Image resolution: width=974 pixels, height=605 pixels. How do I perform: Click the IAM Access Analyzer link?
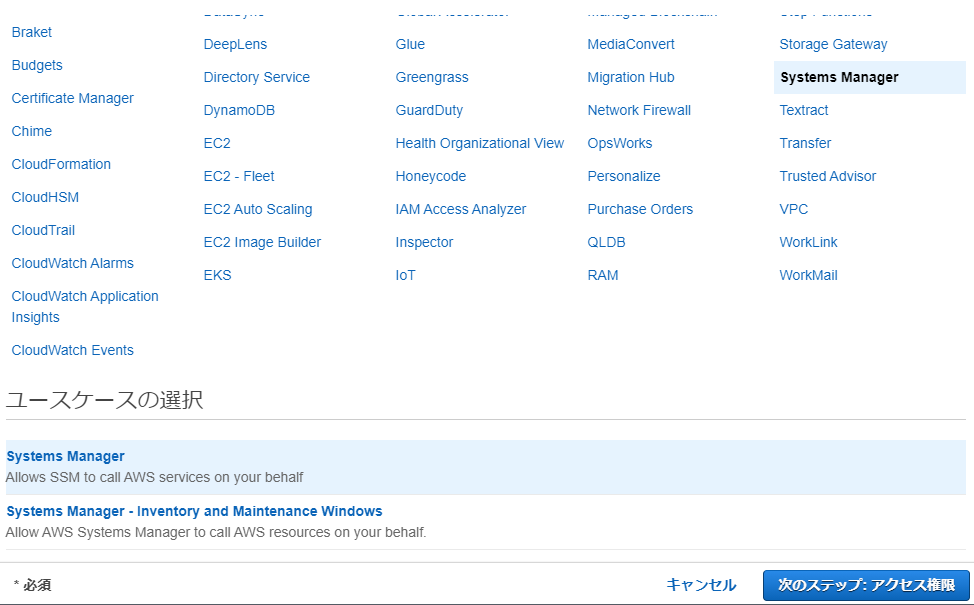point(460,209)
